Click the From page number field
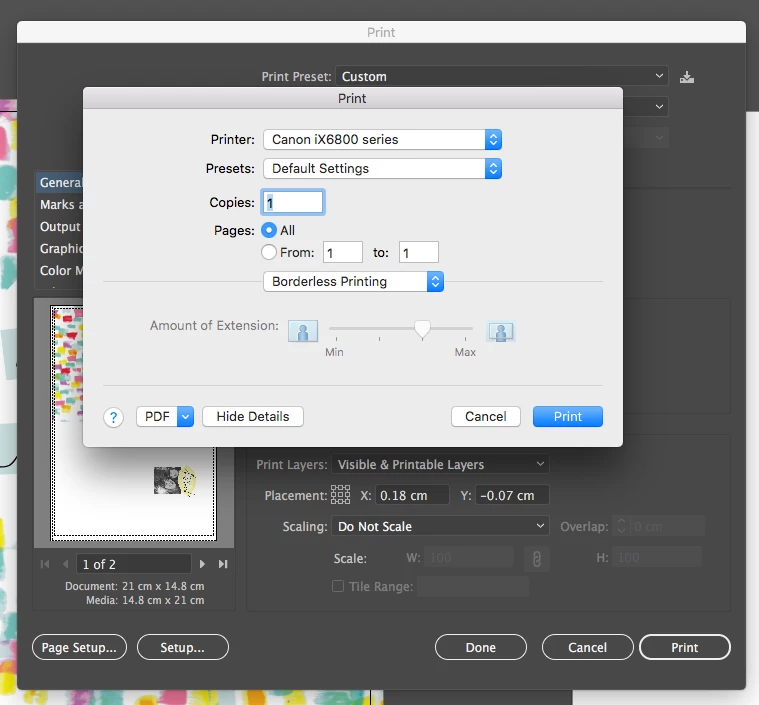The image size is (759, 705). [343, 252]
